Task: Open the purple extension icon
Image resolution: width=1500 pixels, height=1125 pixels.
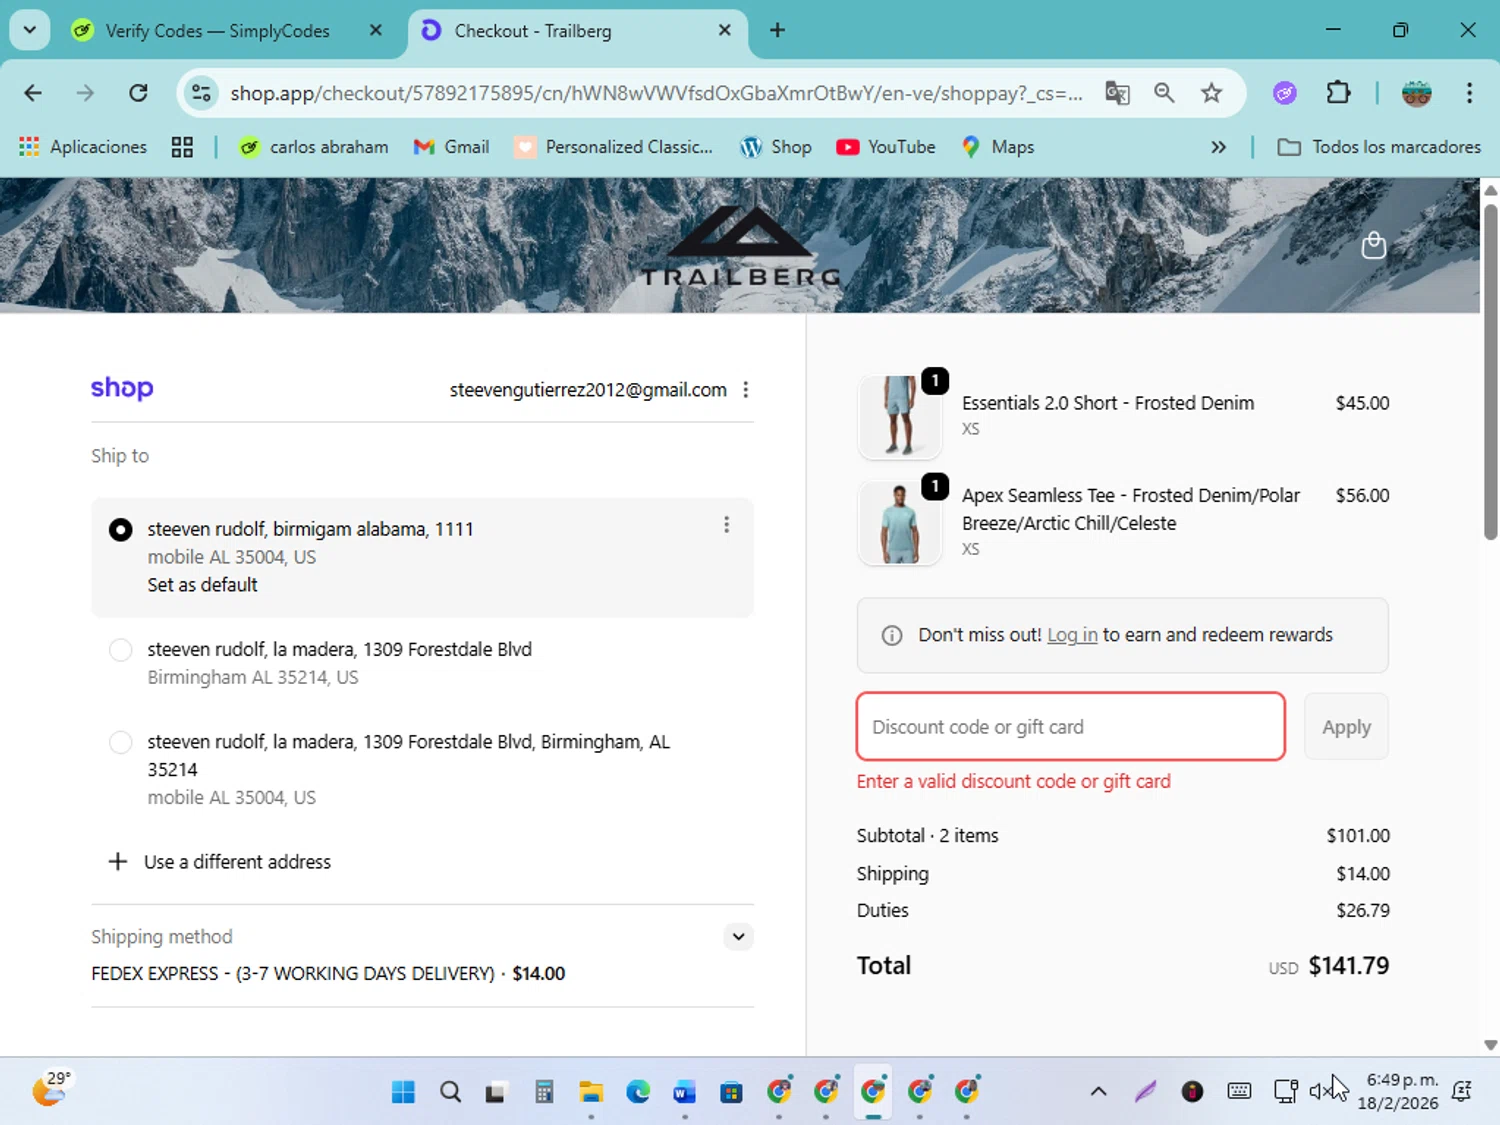Action: pos(1285,93)
